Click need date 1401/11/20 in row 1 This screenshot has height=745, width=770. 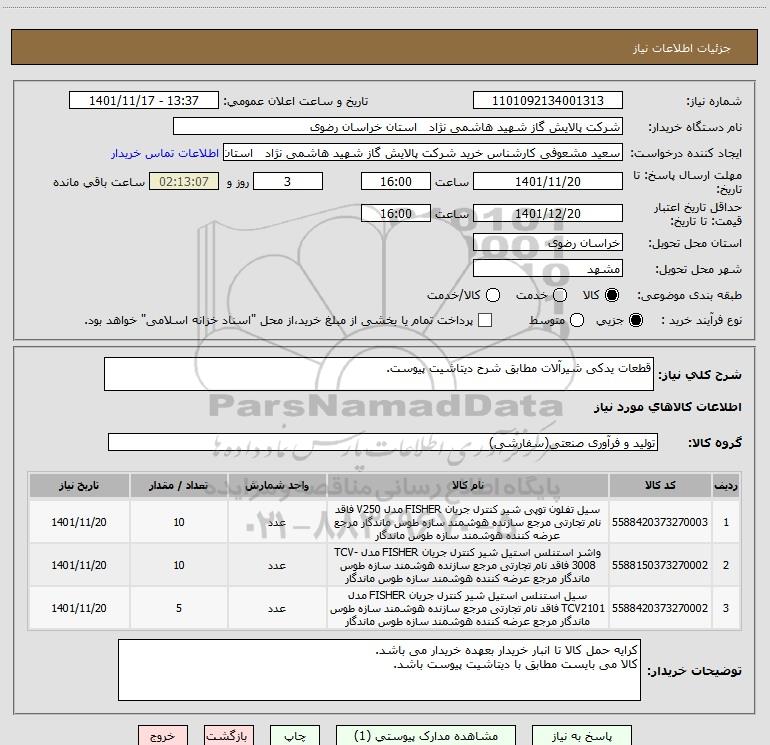[79, 522]
